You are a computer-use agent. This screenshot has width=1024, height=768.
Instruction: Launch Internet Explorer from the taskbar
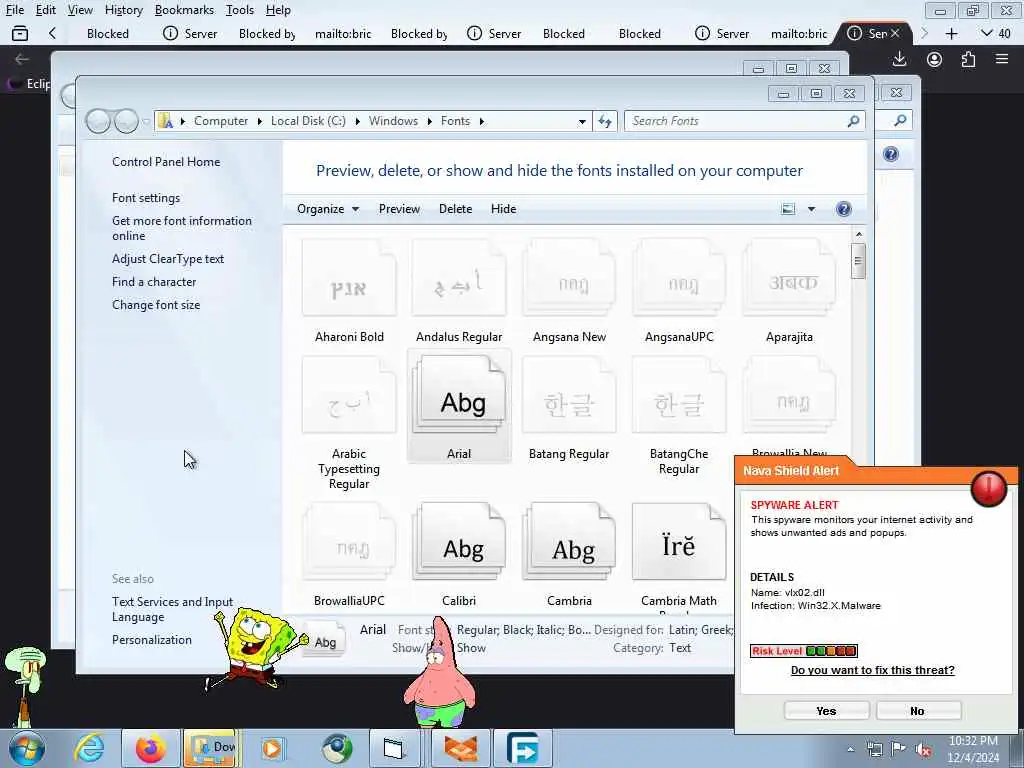(x=89, y=748)
